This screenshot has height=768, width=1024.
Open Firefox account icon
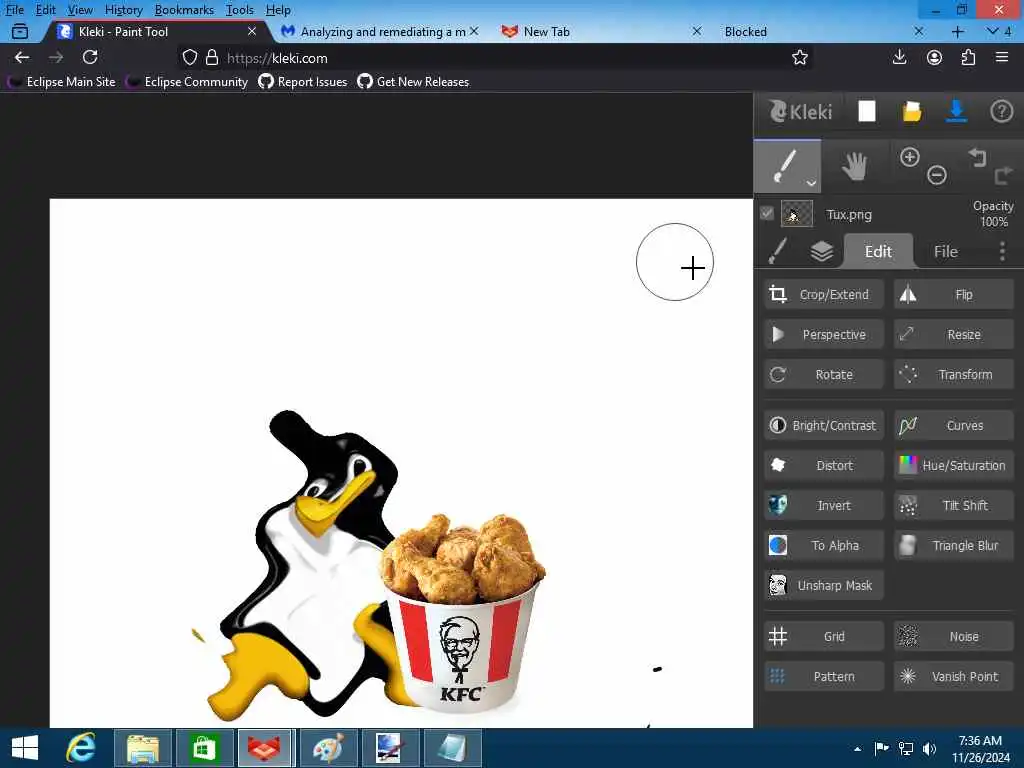coord(934,57)
